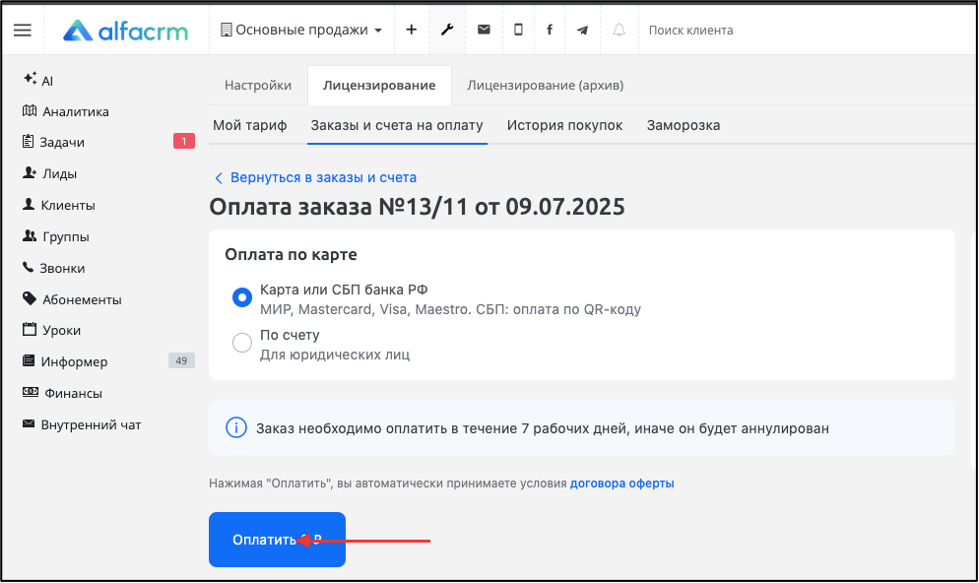Select Карта или СБП банка РФ radio

(242, 297)
